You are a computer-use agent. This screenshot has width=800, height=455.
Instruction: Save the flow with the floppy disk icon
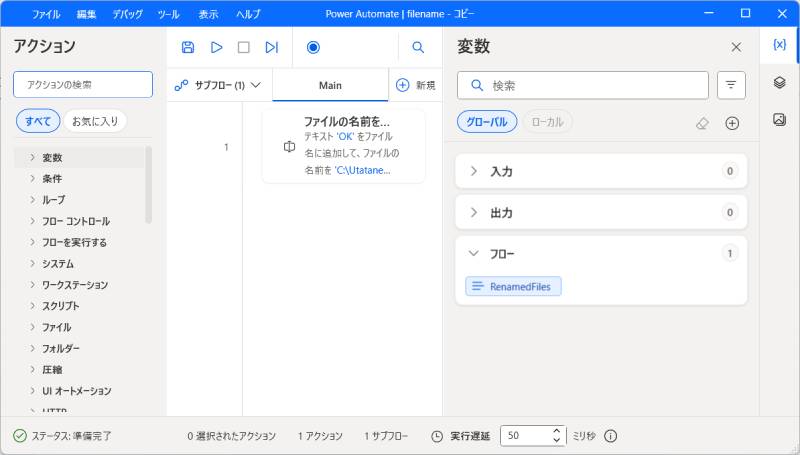[188, 47]
